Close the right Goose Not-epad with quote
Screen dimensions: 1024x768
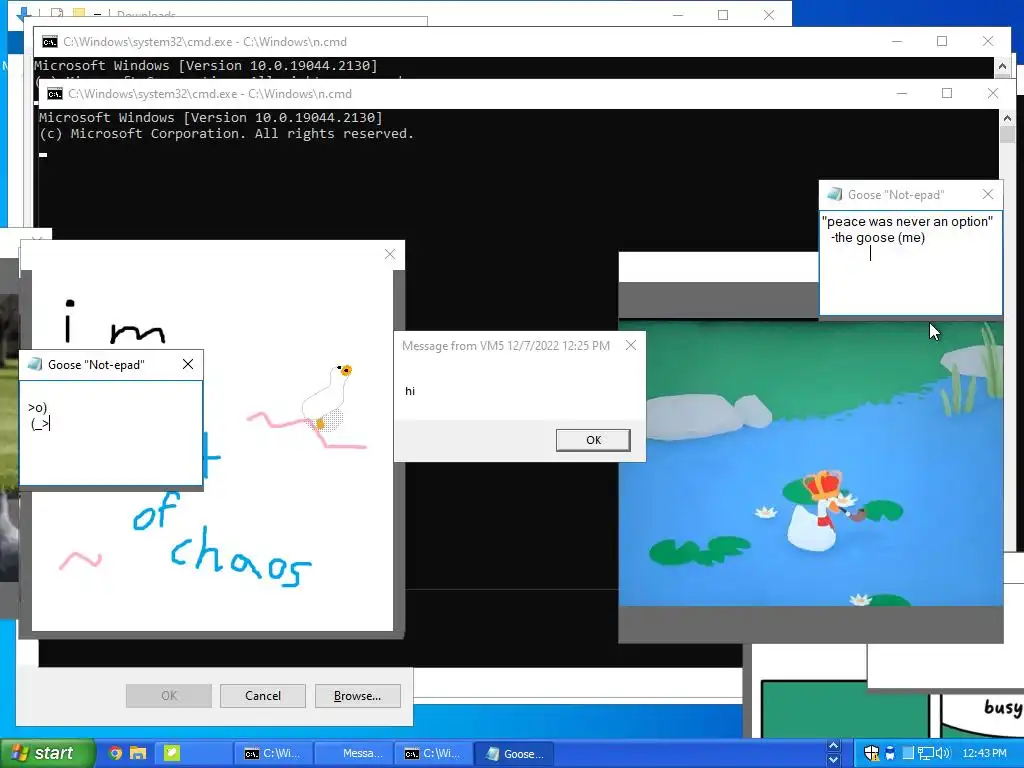987,194
